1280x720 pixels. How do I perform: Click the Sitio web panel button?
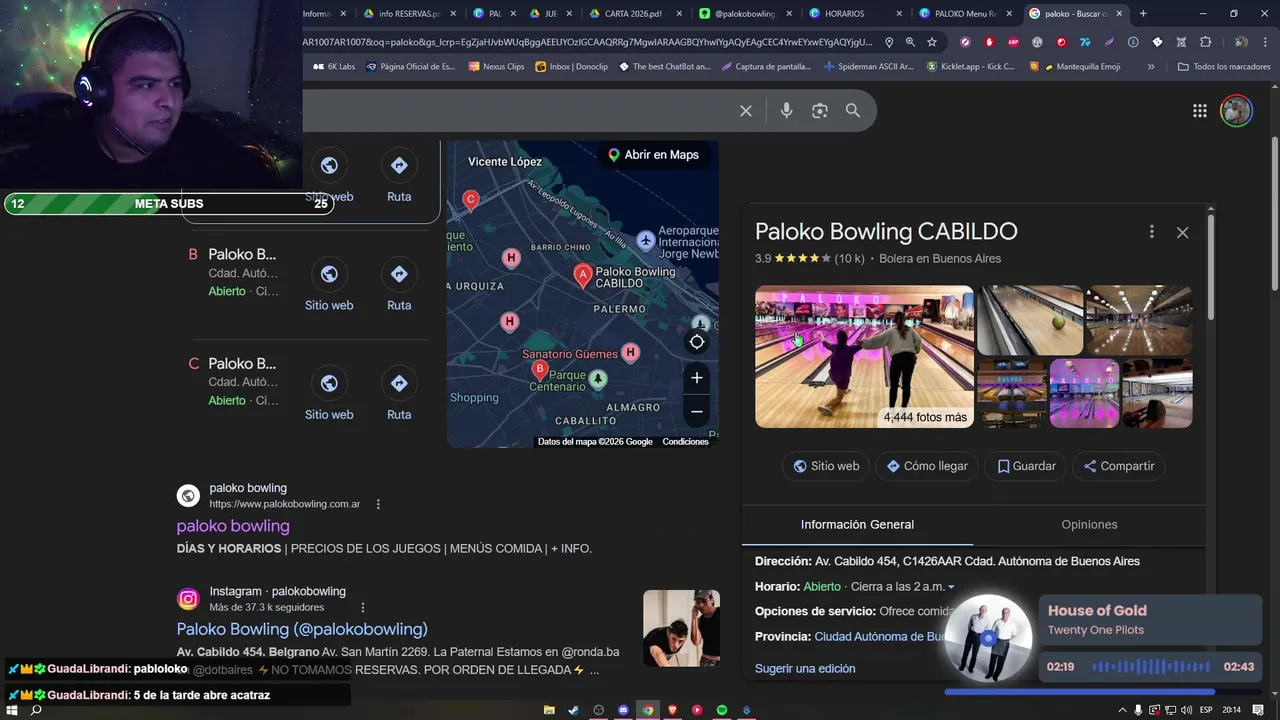pyautogui.click(x=827, y=466)
